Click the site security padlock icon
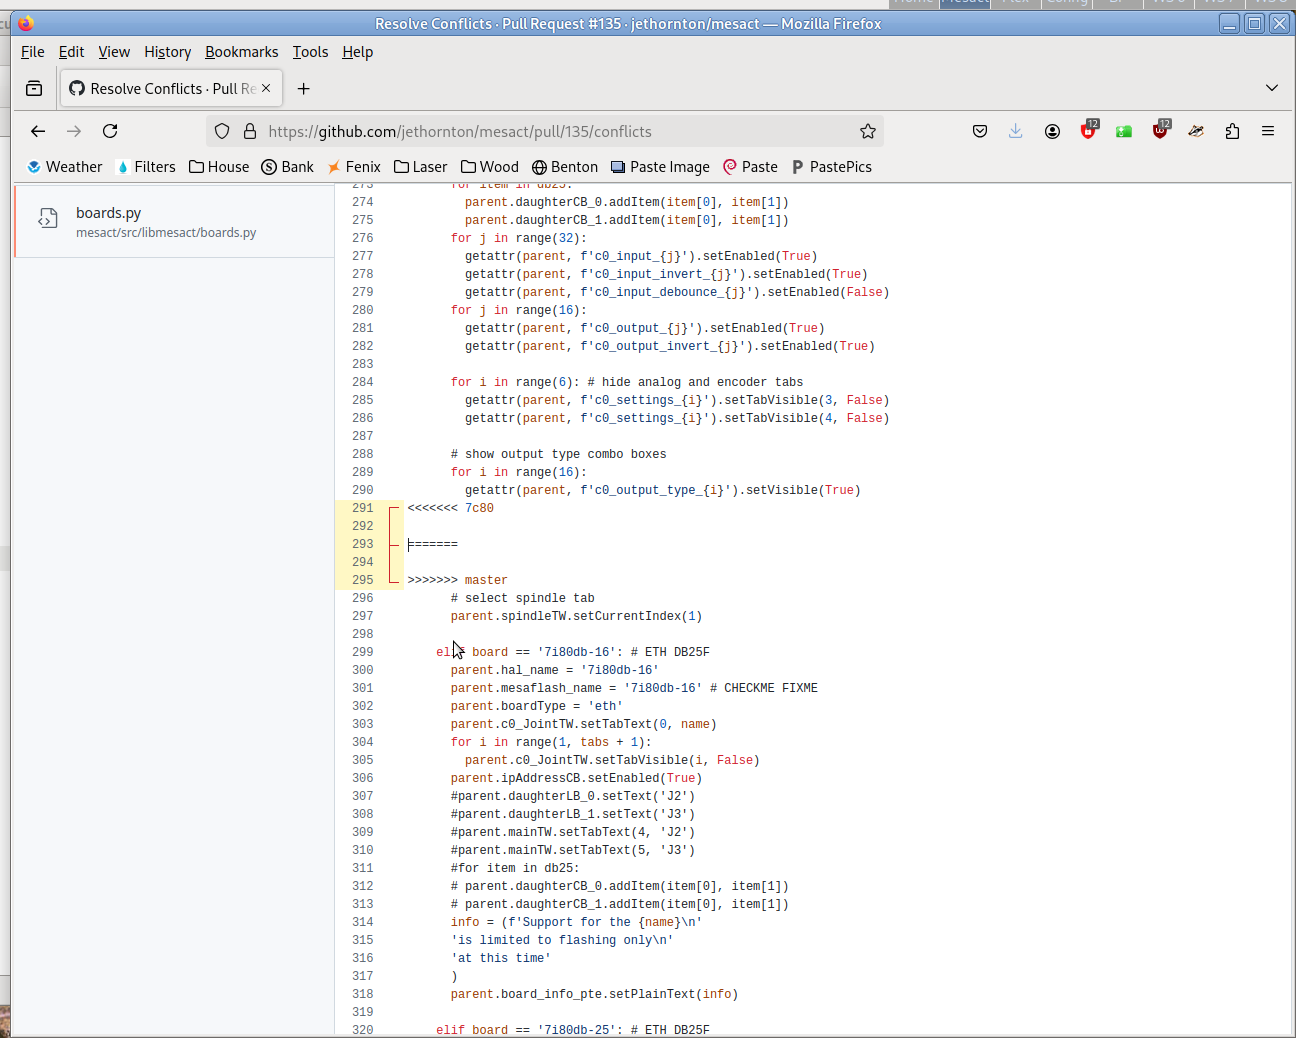1296x1038 pixels. [x=250, y=131]
